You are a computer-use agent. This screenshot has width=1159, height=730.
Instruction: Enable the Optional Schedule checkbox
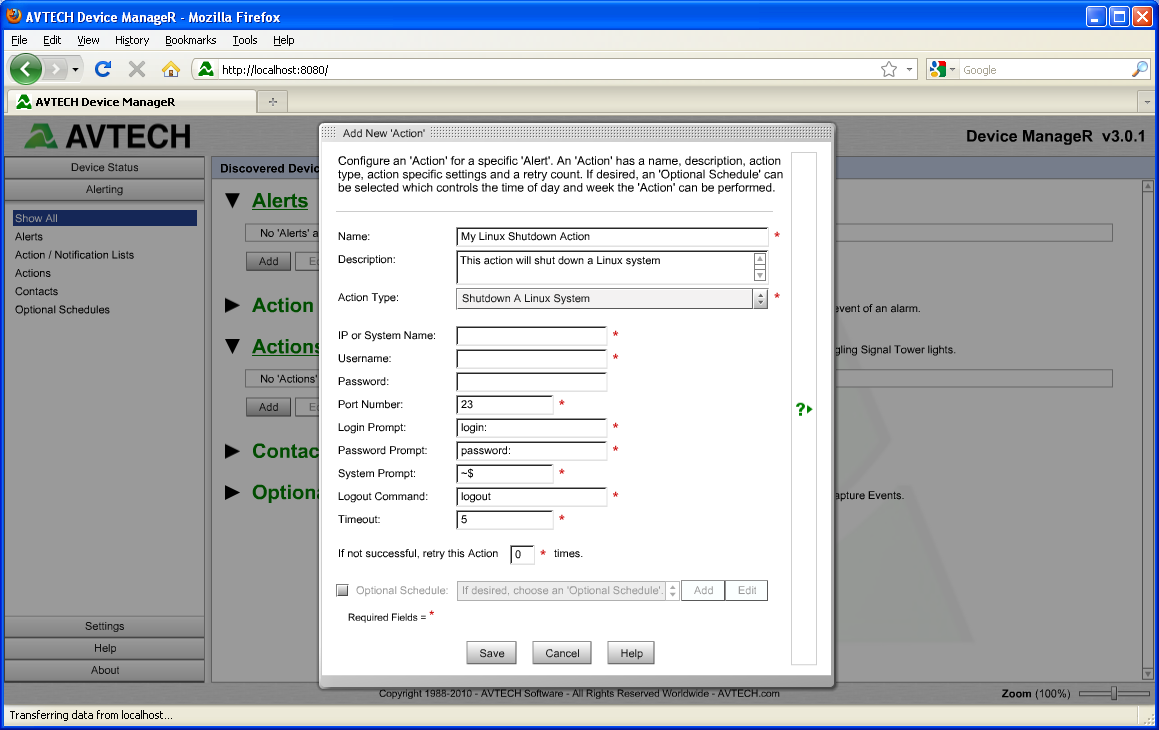(x=342, y=590)
